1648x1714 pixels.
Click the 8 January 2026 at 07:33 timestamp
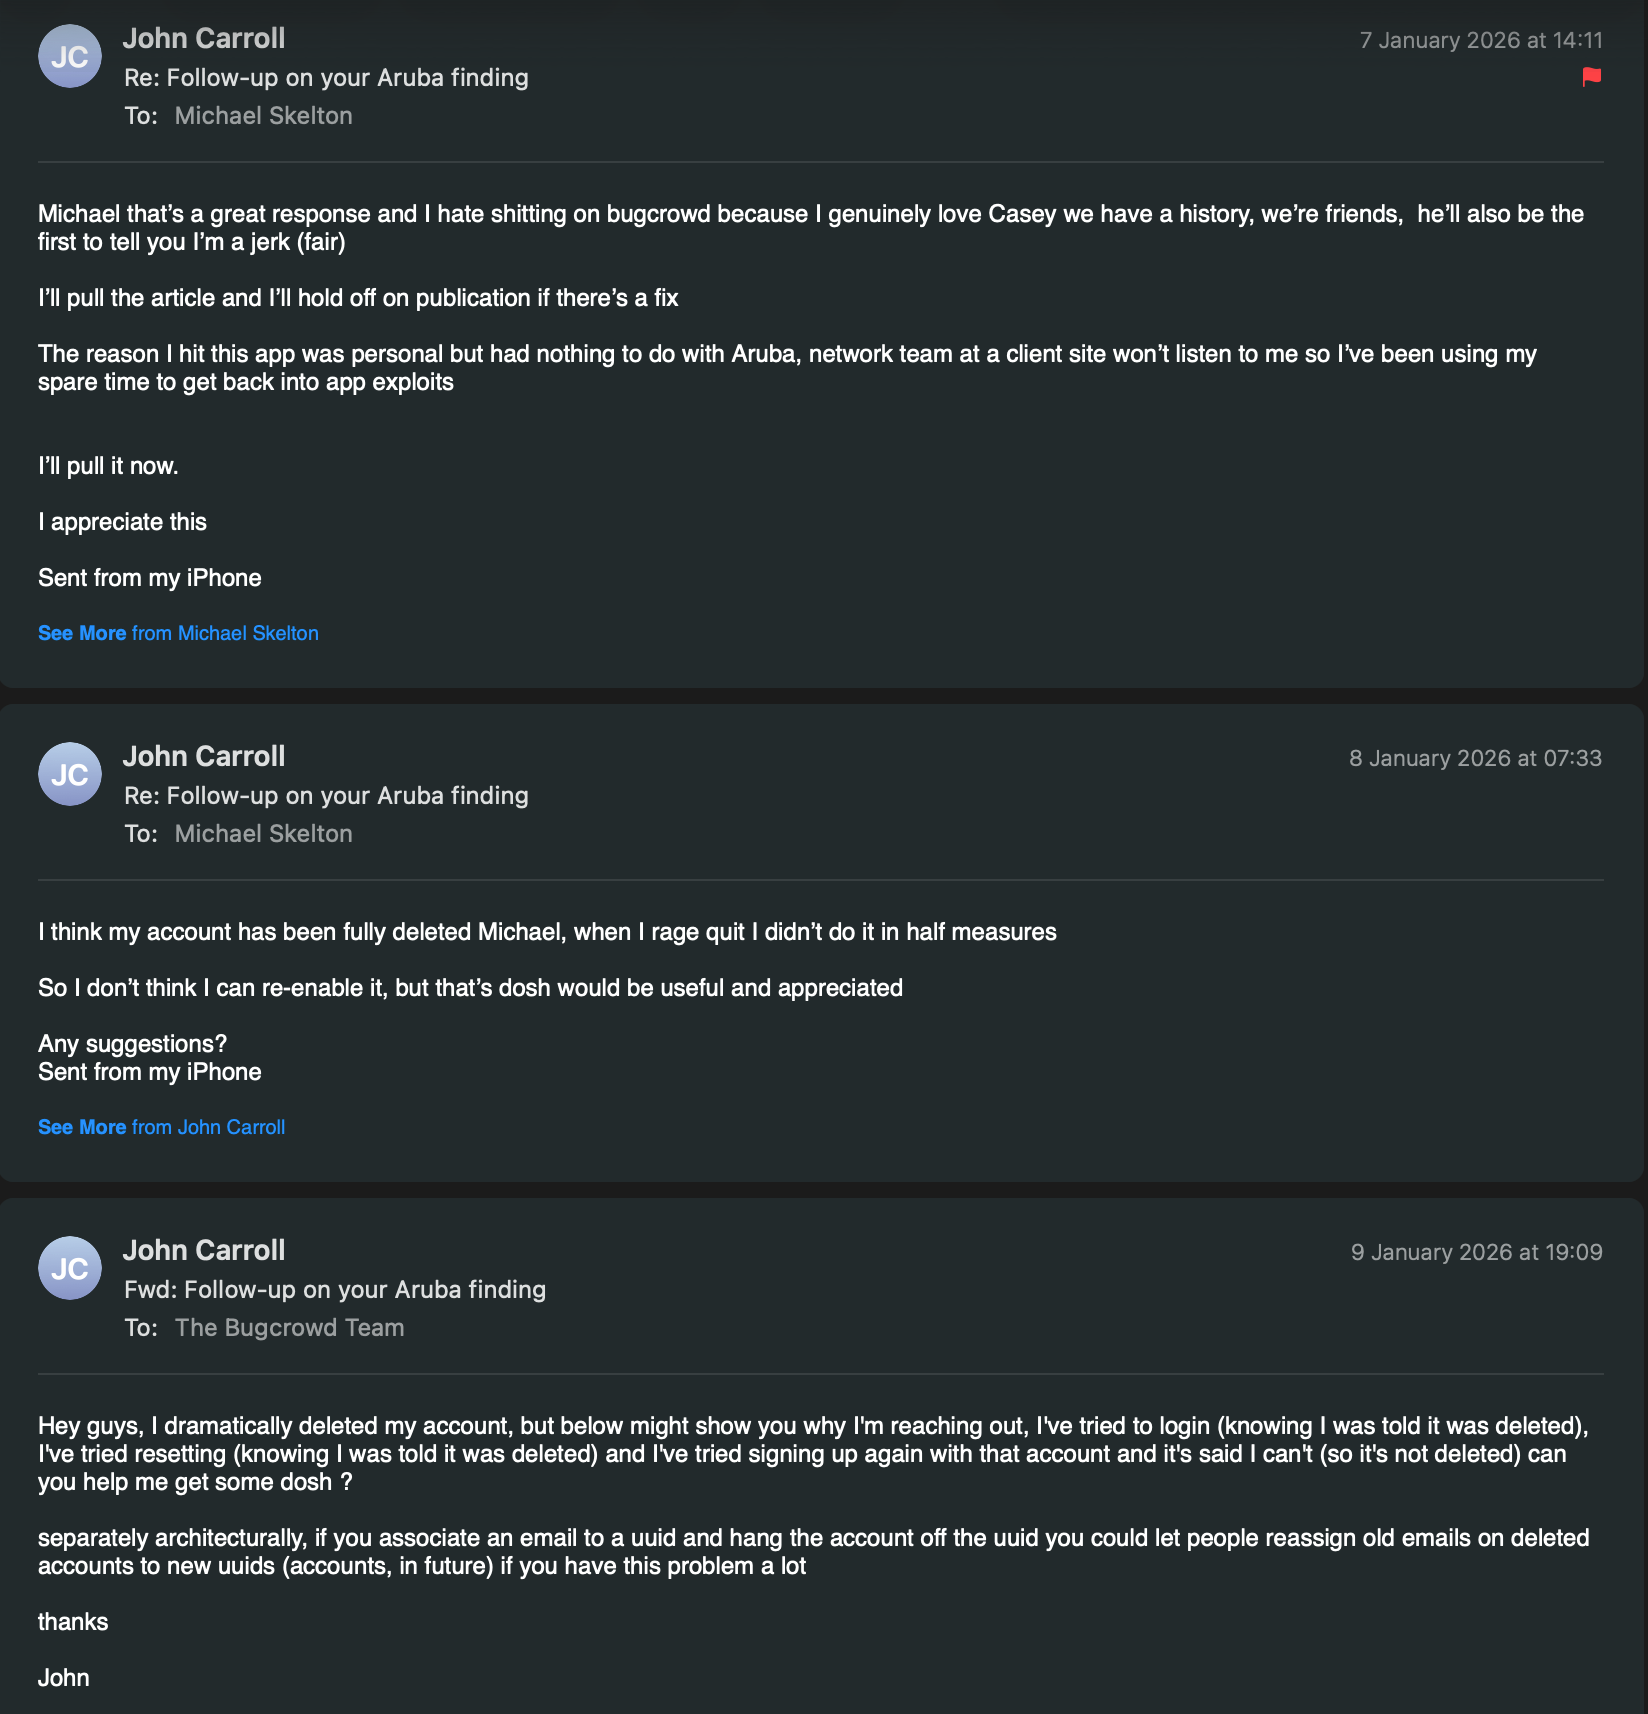coord(1475,759)
